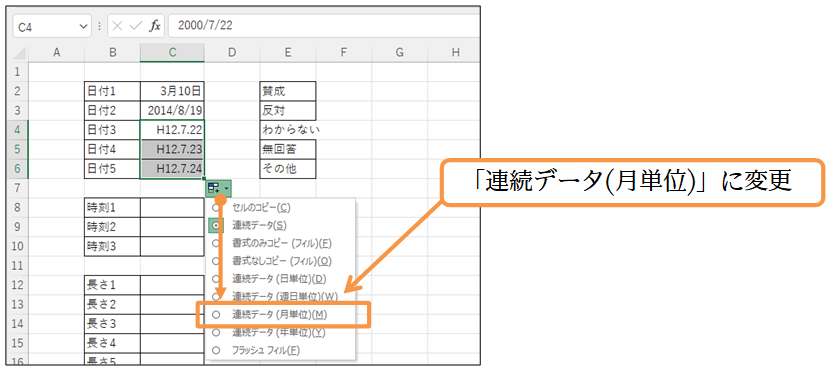
Task: Click the cancel X icon in formula bar
Action: [117, 26]
